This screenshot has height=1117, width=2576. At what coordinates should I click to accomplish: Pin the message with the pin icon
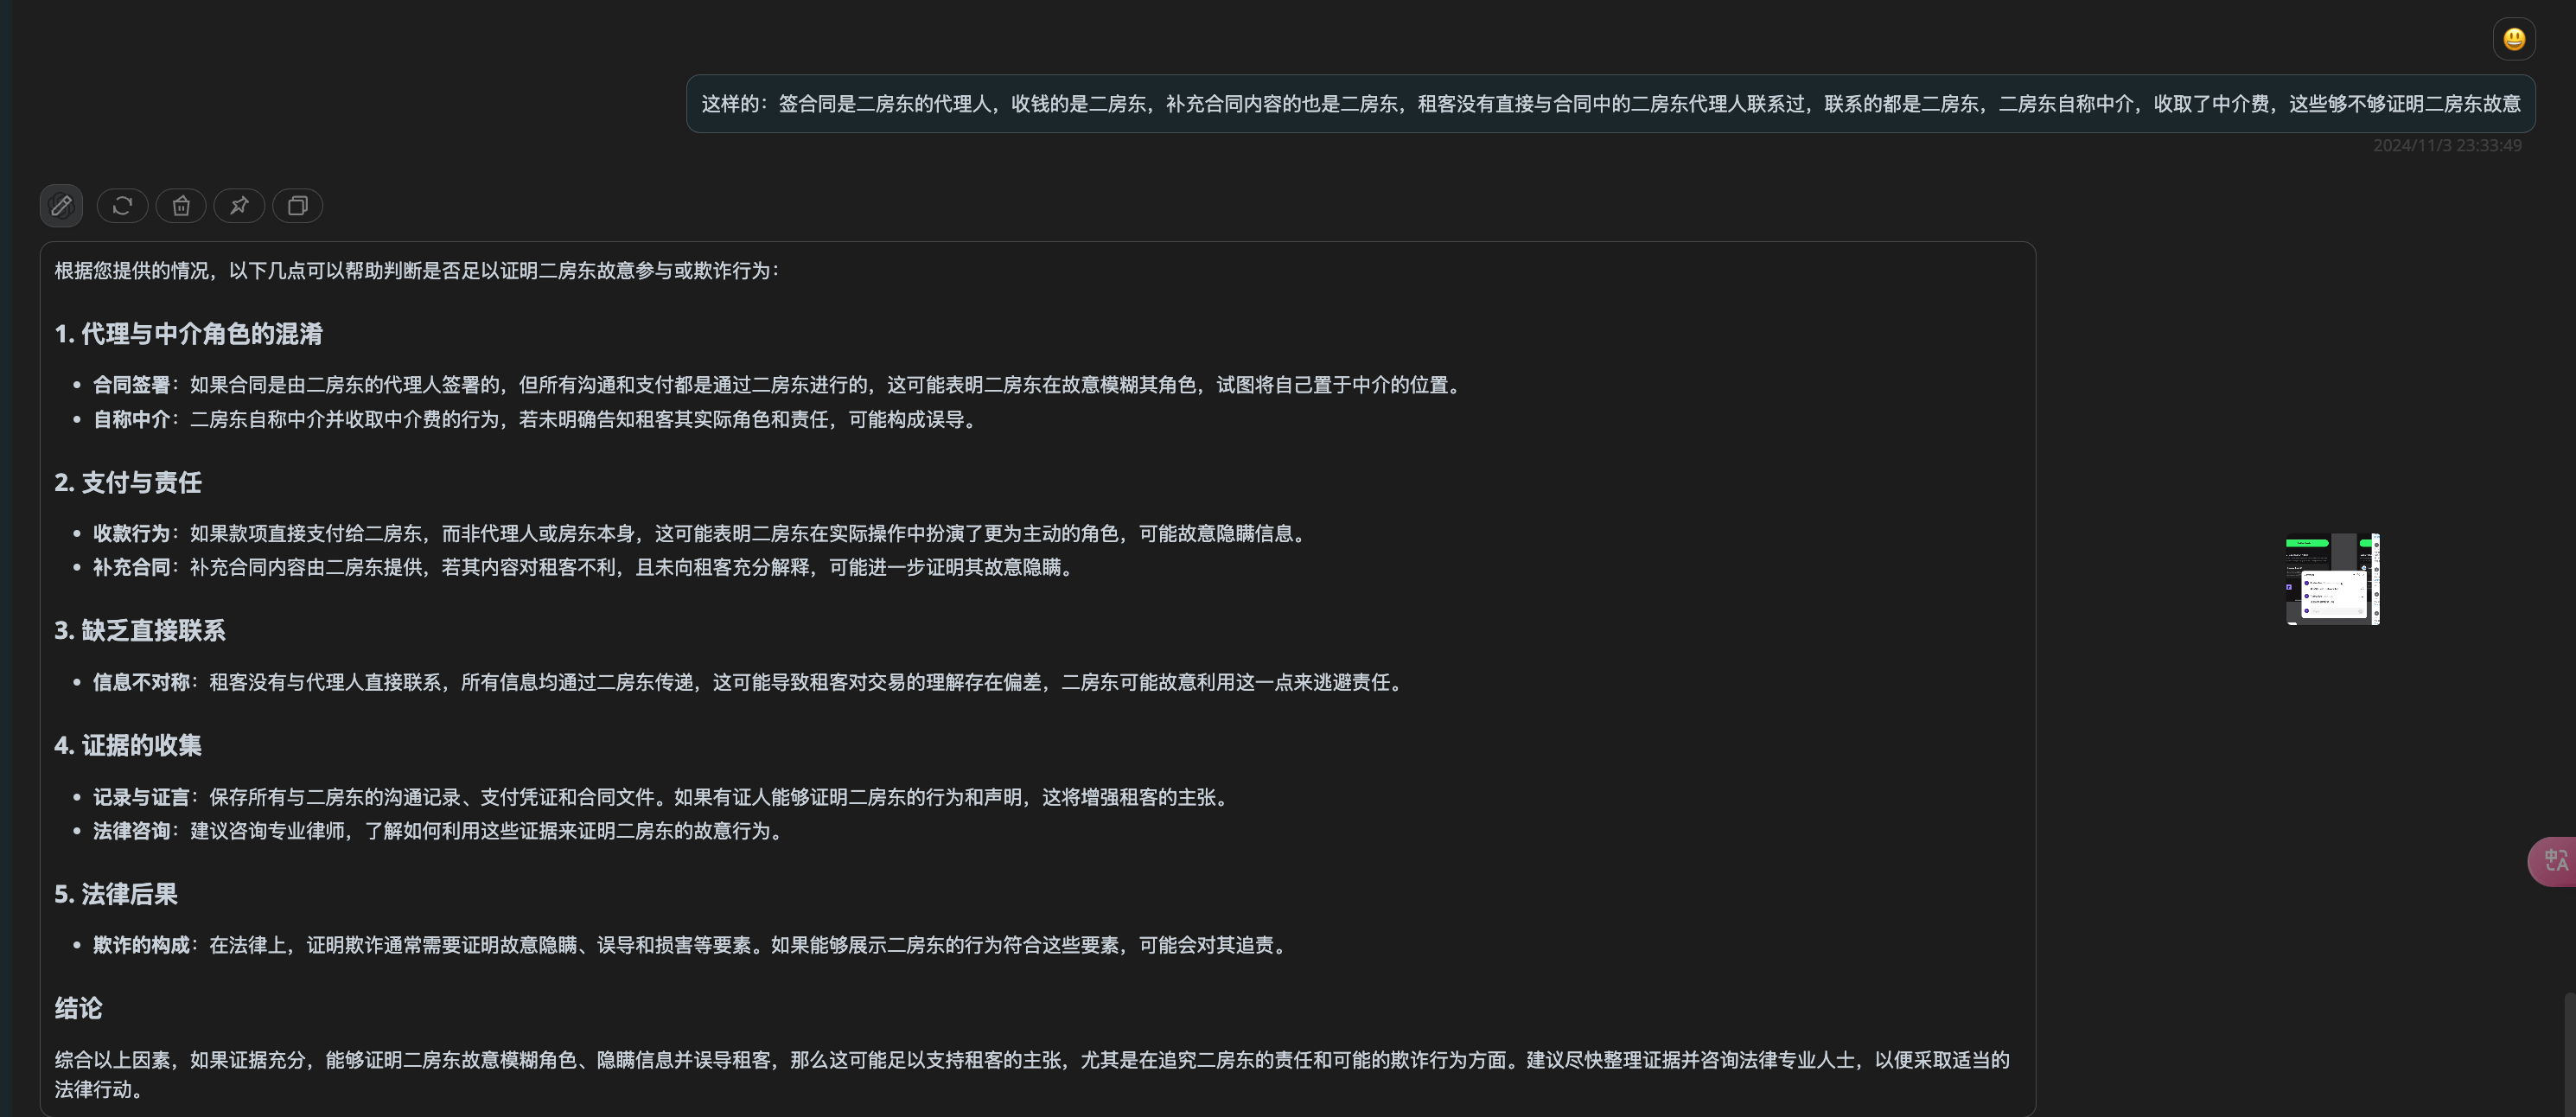tap(239, 206)
